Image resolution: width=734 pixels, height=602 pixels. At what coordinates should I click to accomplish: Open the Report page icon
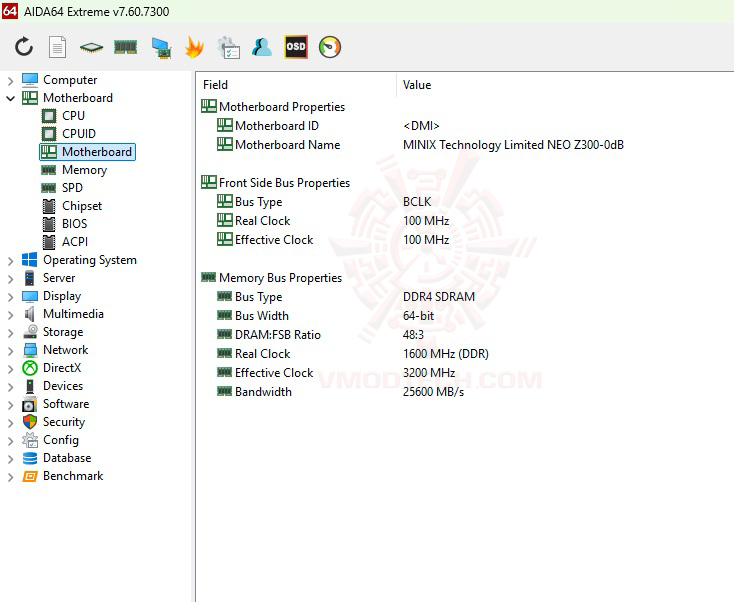pyautogui.click(x=58, y=47)
